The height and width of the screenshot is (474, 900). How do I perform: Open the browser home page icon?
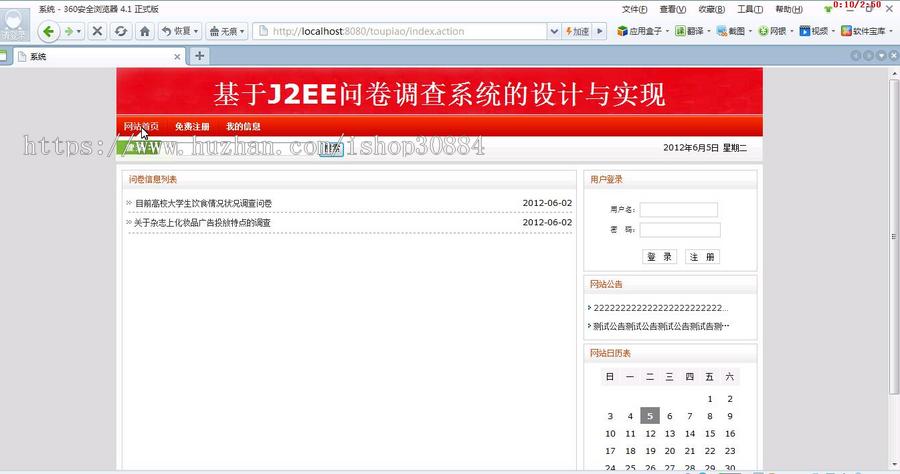145,31
